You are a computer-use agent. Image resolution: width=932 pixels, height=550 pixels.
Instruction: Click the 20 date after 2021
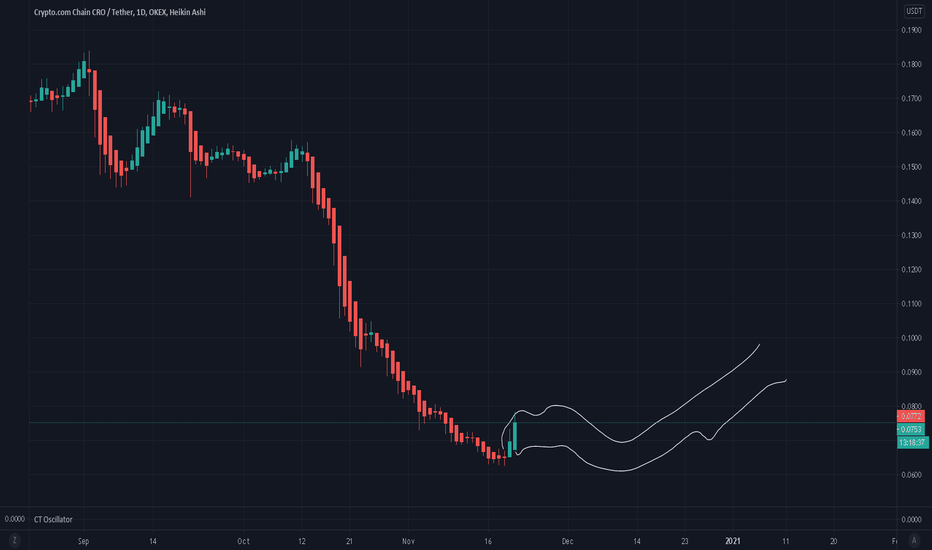(833, 541)
